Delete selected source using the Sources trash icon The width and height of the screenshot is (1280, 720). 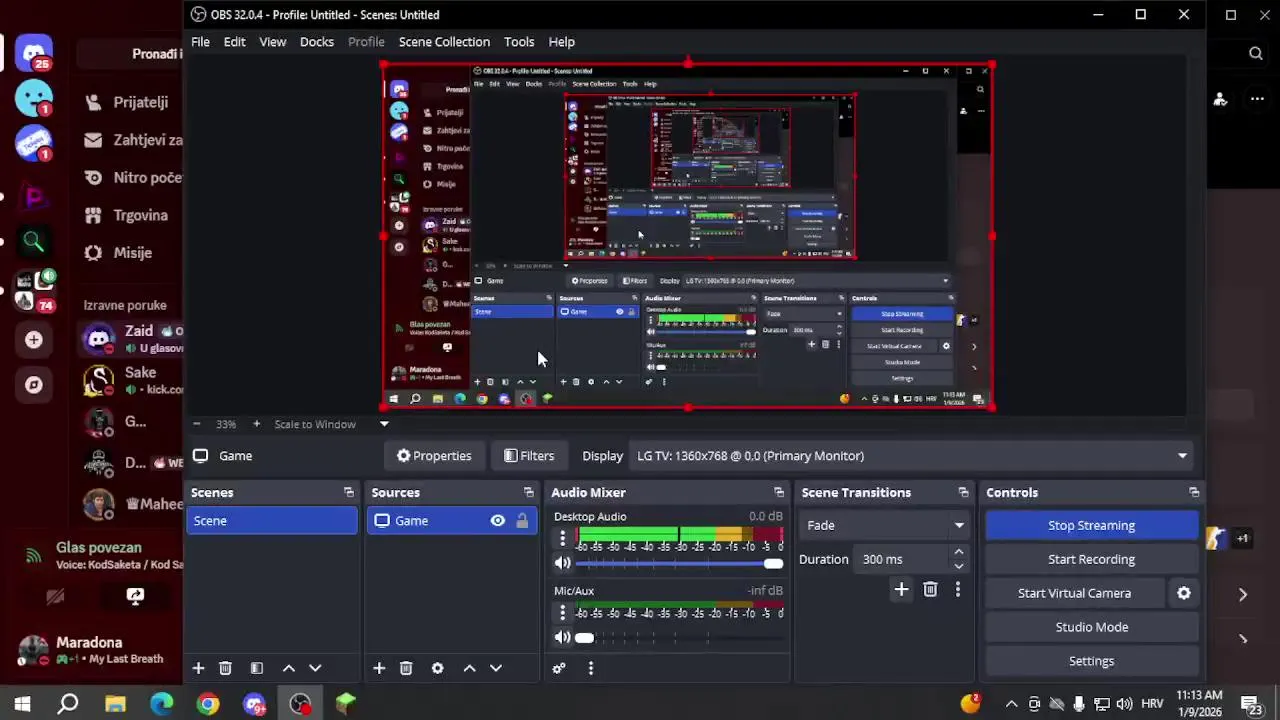point(406,668)
